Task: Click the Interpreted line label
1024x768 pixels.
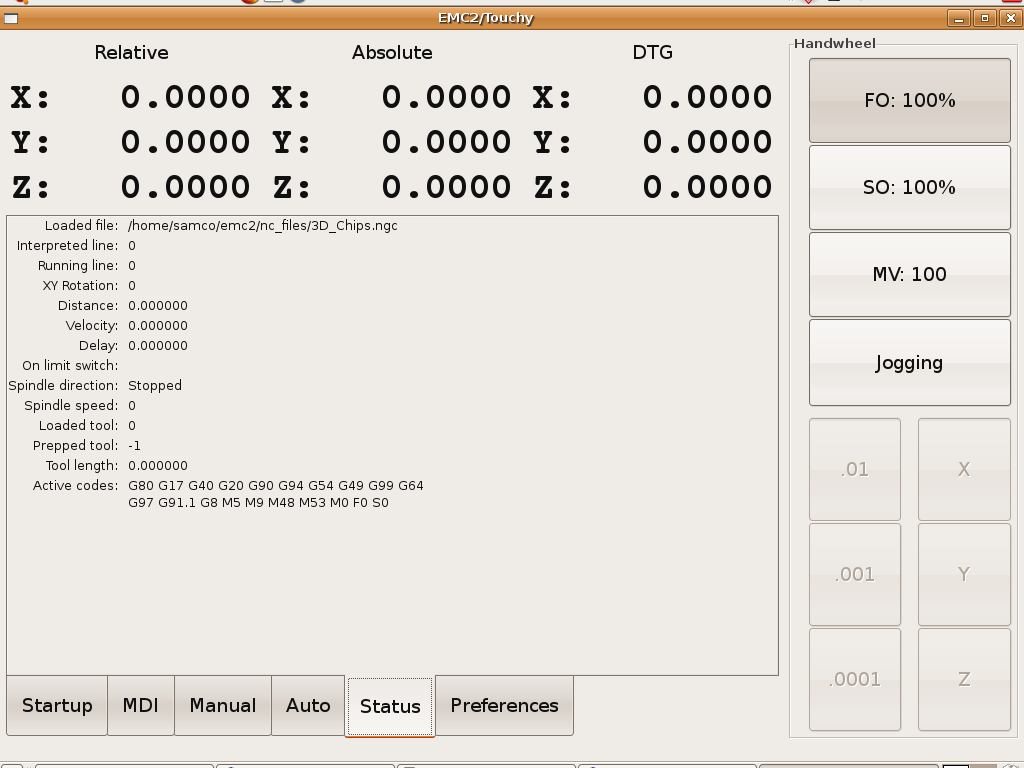Action: point(67,246)
